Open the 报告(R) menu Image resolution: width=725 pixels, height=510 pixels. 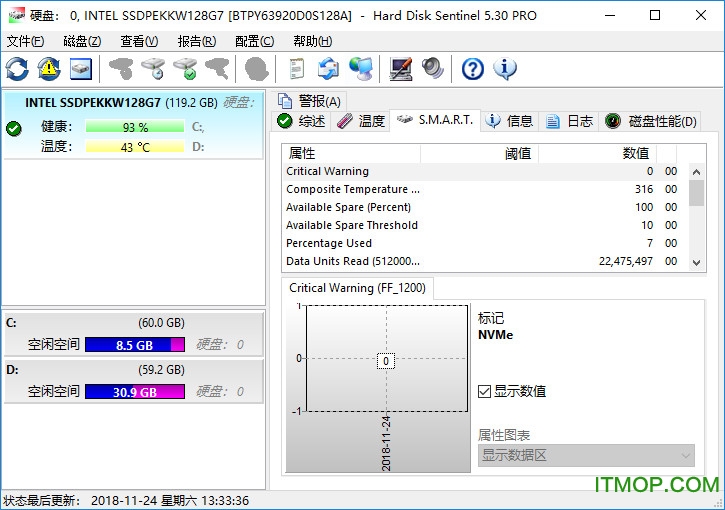point(197,41)
